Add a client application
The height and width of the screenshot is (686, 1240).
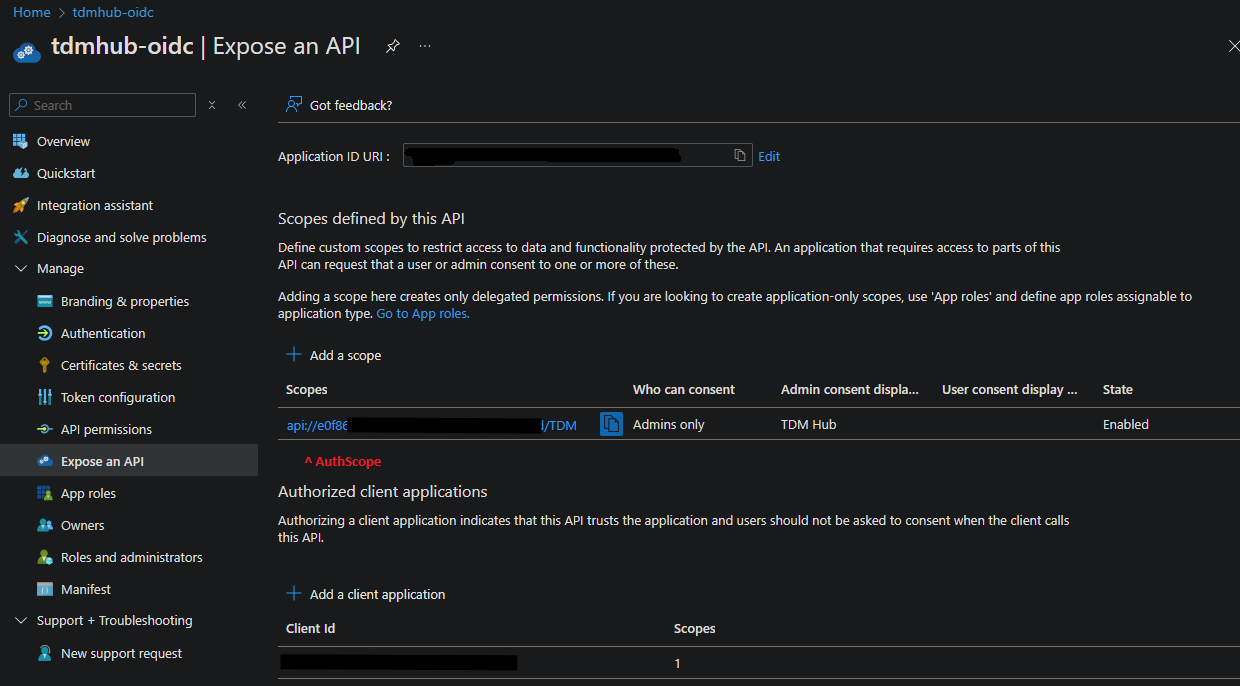coord(376,594)
